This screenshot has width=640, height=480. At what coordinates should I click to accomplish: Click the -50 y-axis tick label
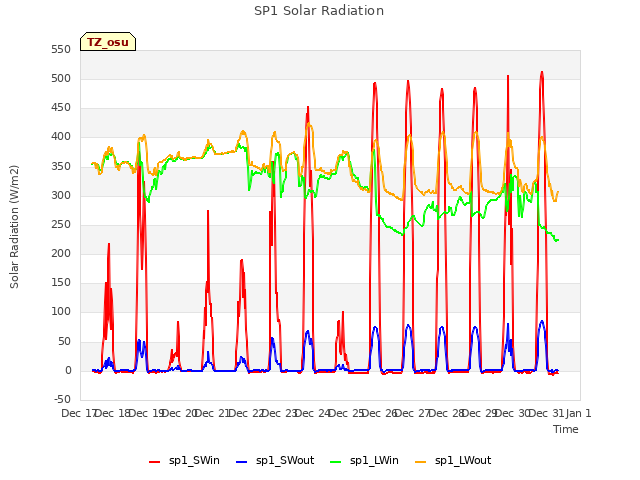click(62, 399)
